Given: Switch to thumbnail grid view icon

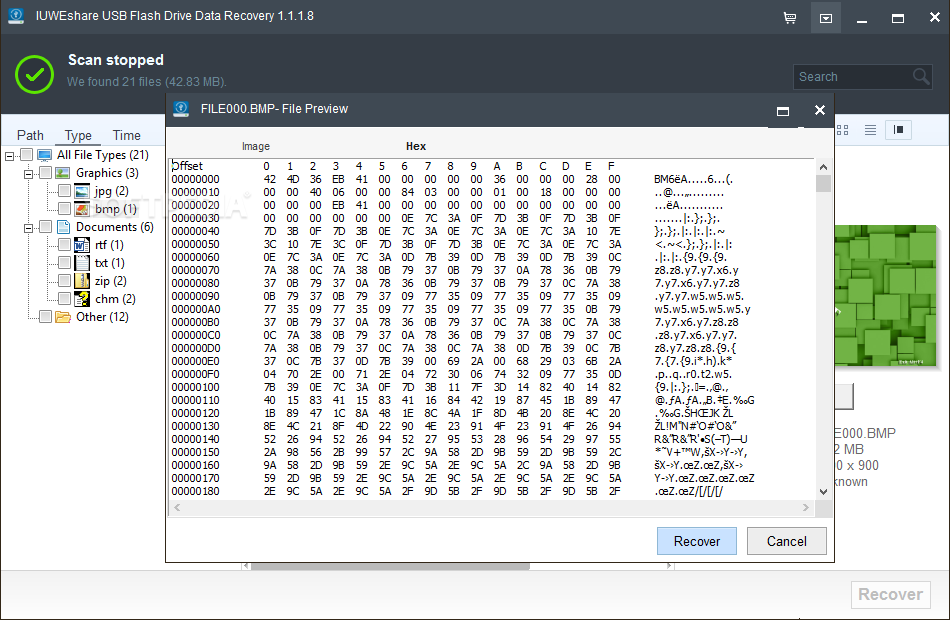Looking at the screenshot, I should pyautogui.click(x=842, y=130).
